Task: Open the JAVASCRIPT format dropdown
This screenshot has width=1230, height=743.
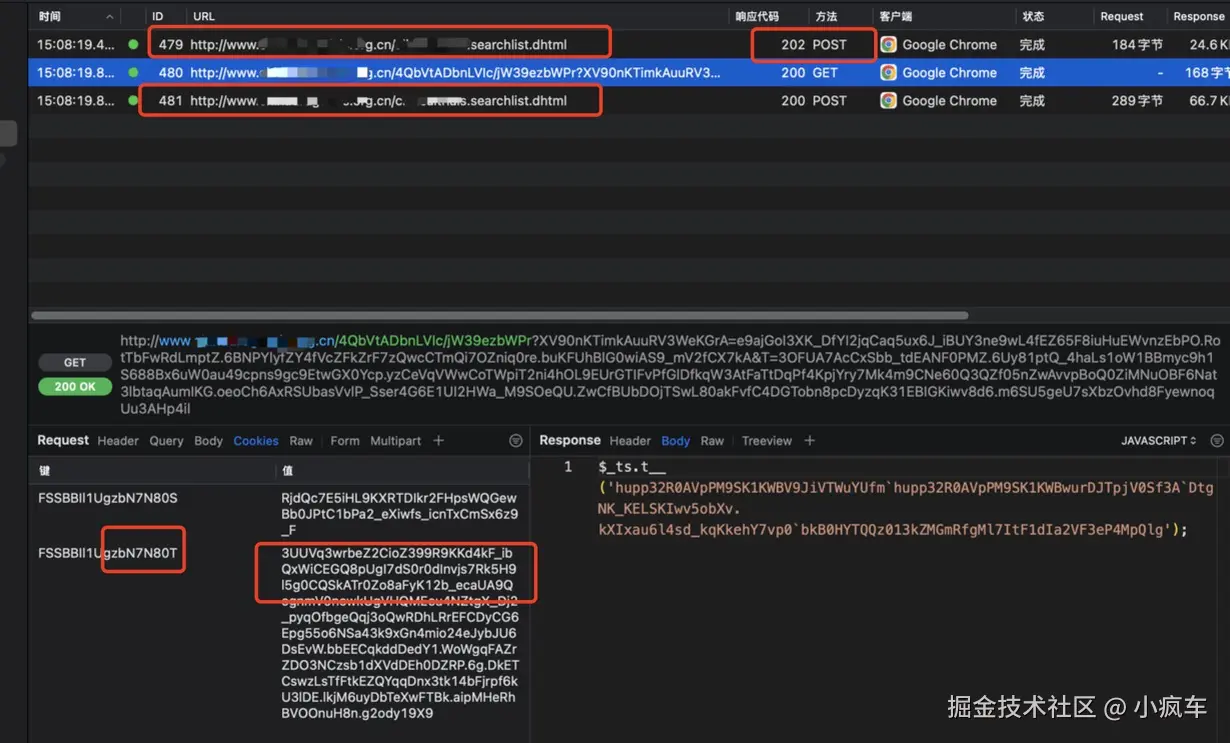Action: click(1159, 441)
